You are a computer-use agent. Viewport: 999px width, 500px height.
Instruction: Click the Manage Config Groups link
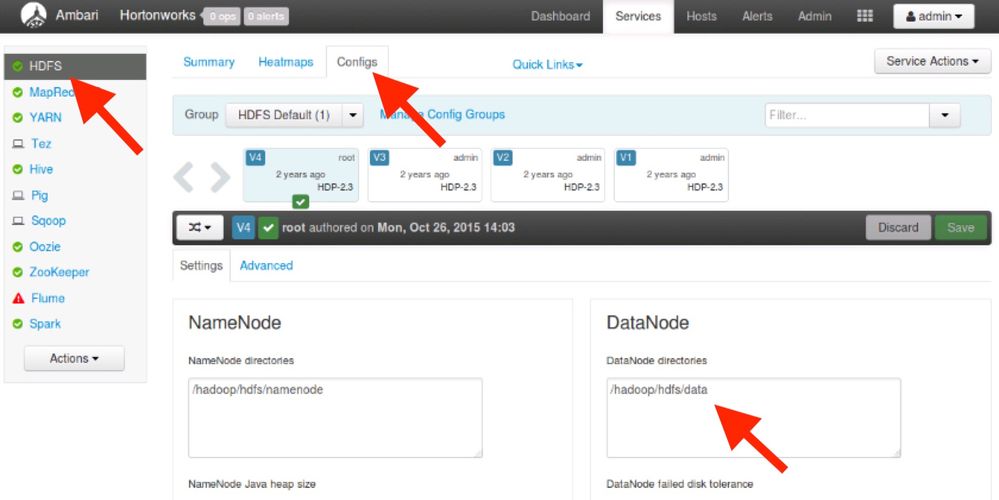(442, 115)
